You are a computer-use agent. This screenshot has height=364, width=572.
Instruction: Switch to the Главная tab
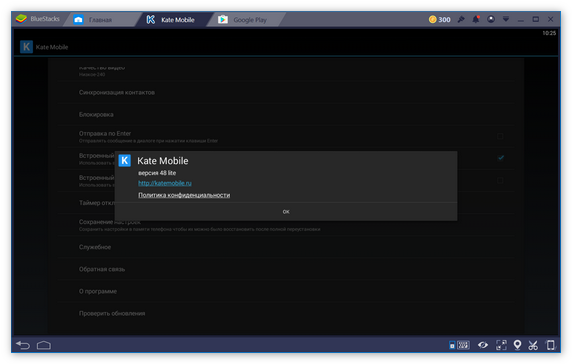[100, 20]
